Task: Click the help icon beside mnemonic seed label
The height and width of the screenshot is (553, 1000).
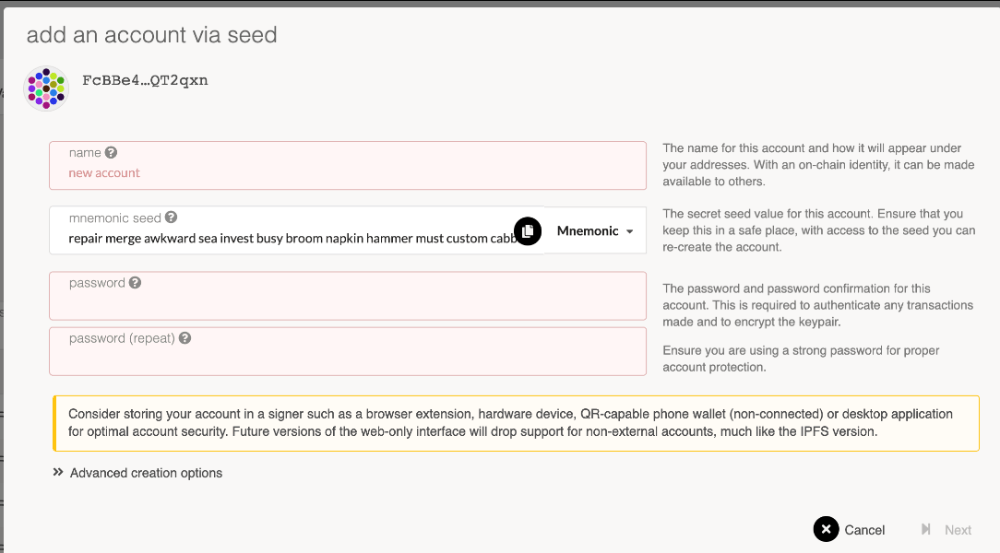Action: pyautogui.click(x=171, y=218)
